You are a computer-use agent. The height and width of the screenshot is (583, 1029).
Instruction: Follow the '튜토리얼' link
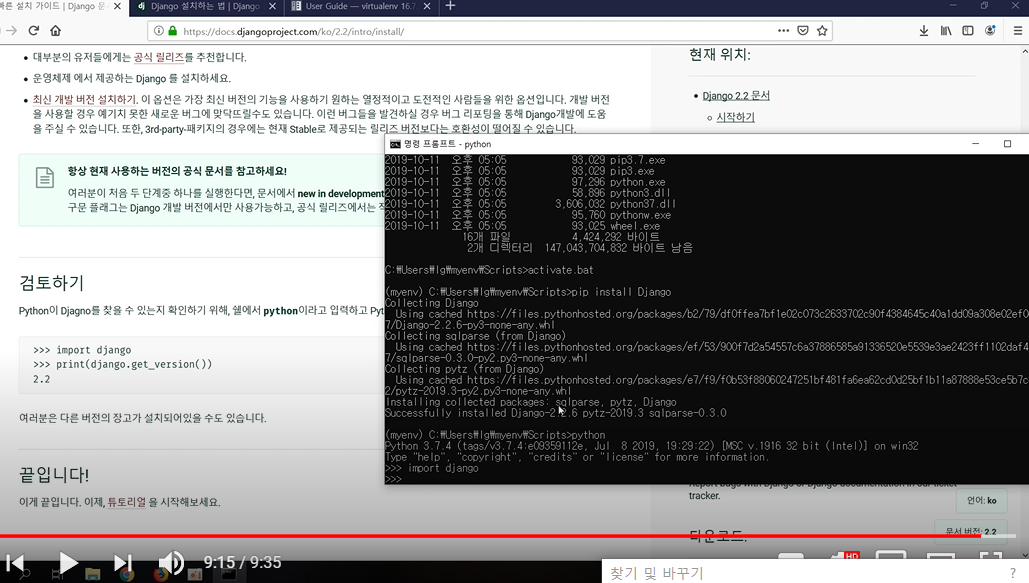coord(127,502)
